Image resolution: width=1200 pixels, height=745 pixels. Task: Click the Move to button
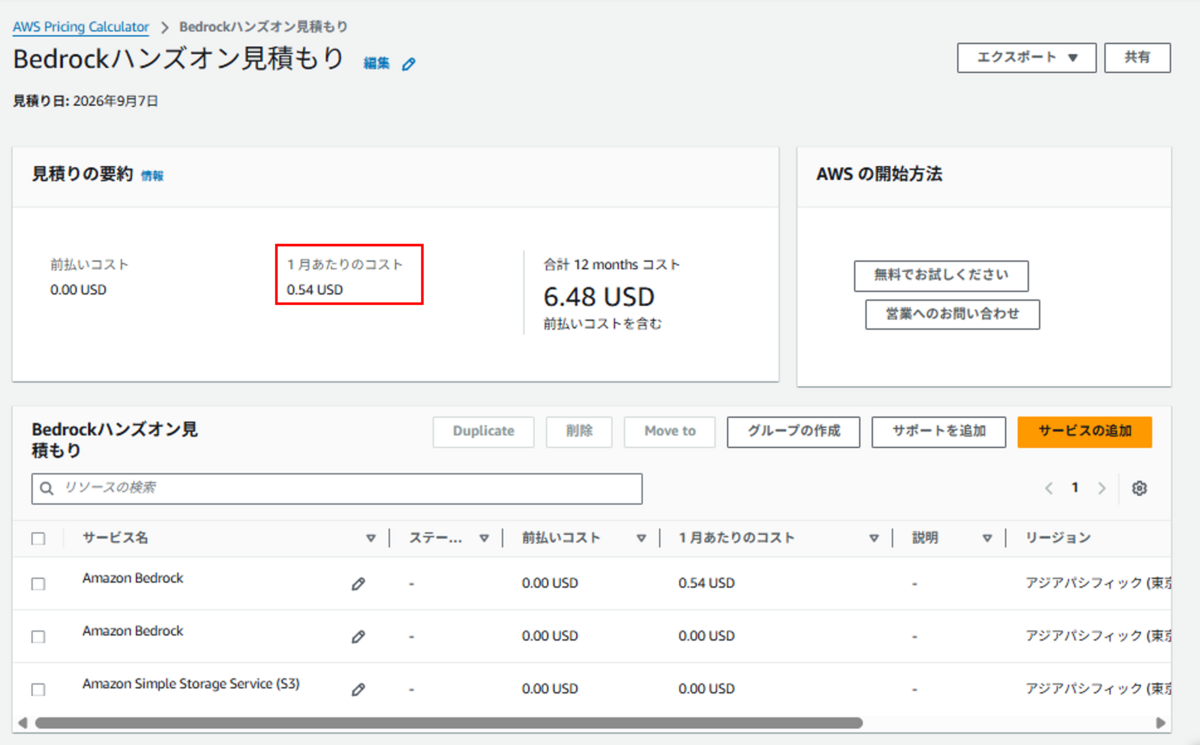tap(670, 431)
